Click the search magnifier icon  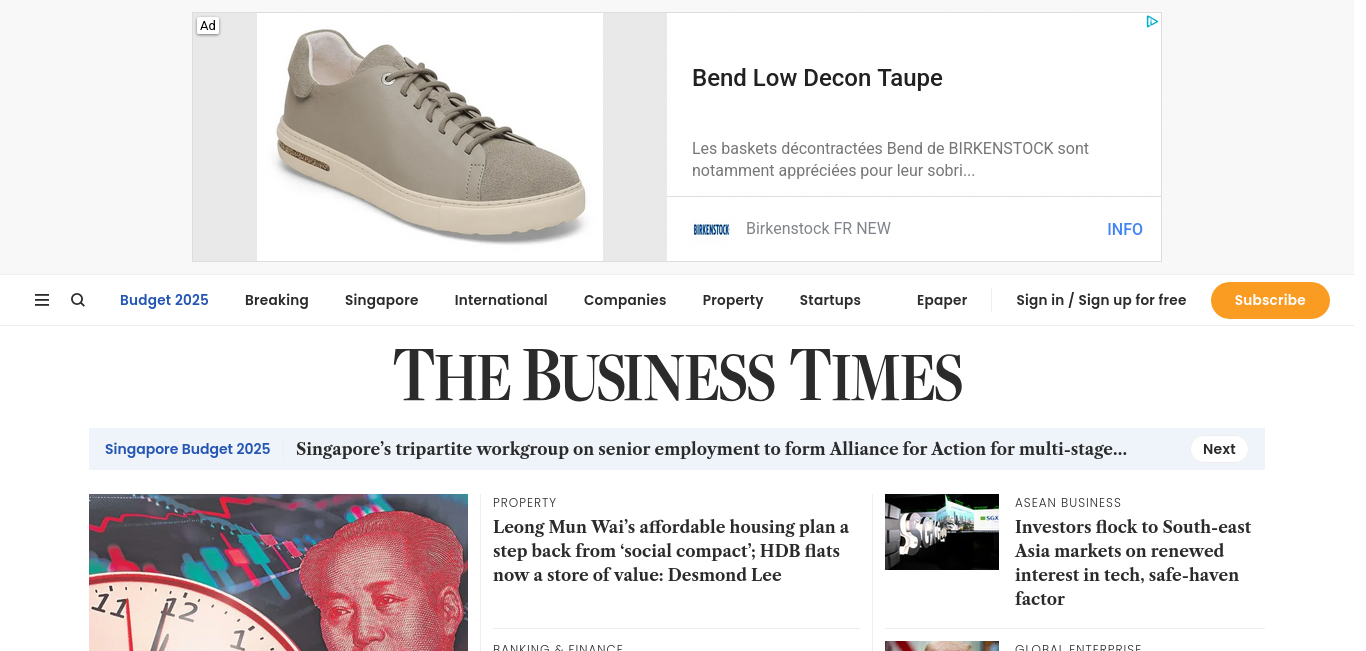point(78,300)
